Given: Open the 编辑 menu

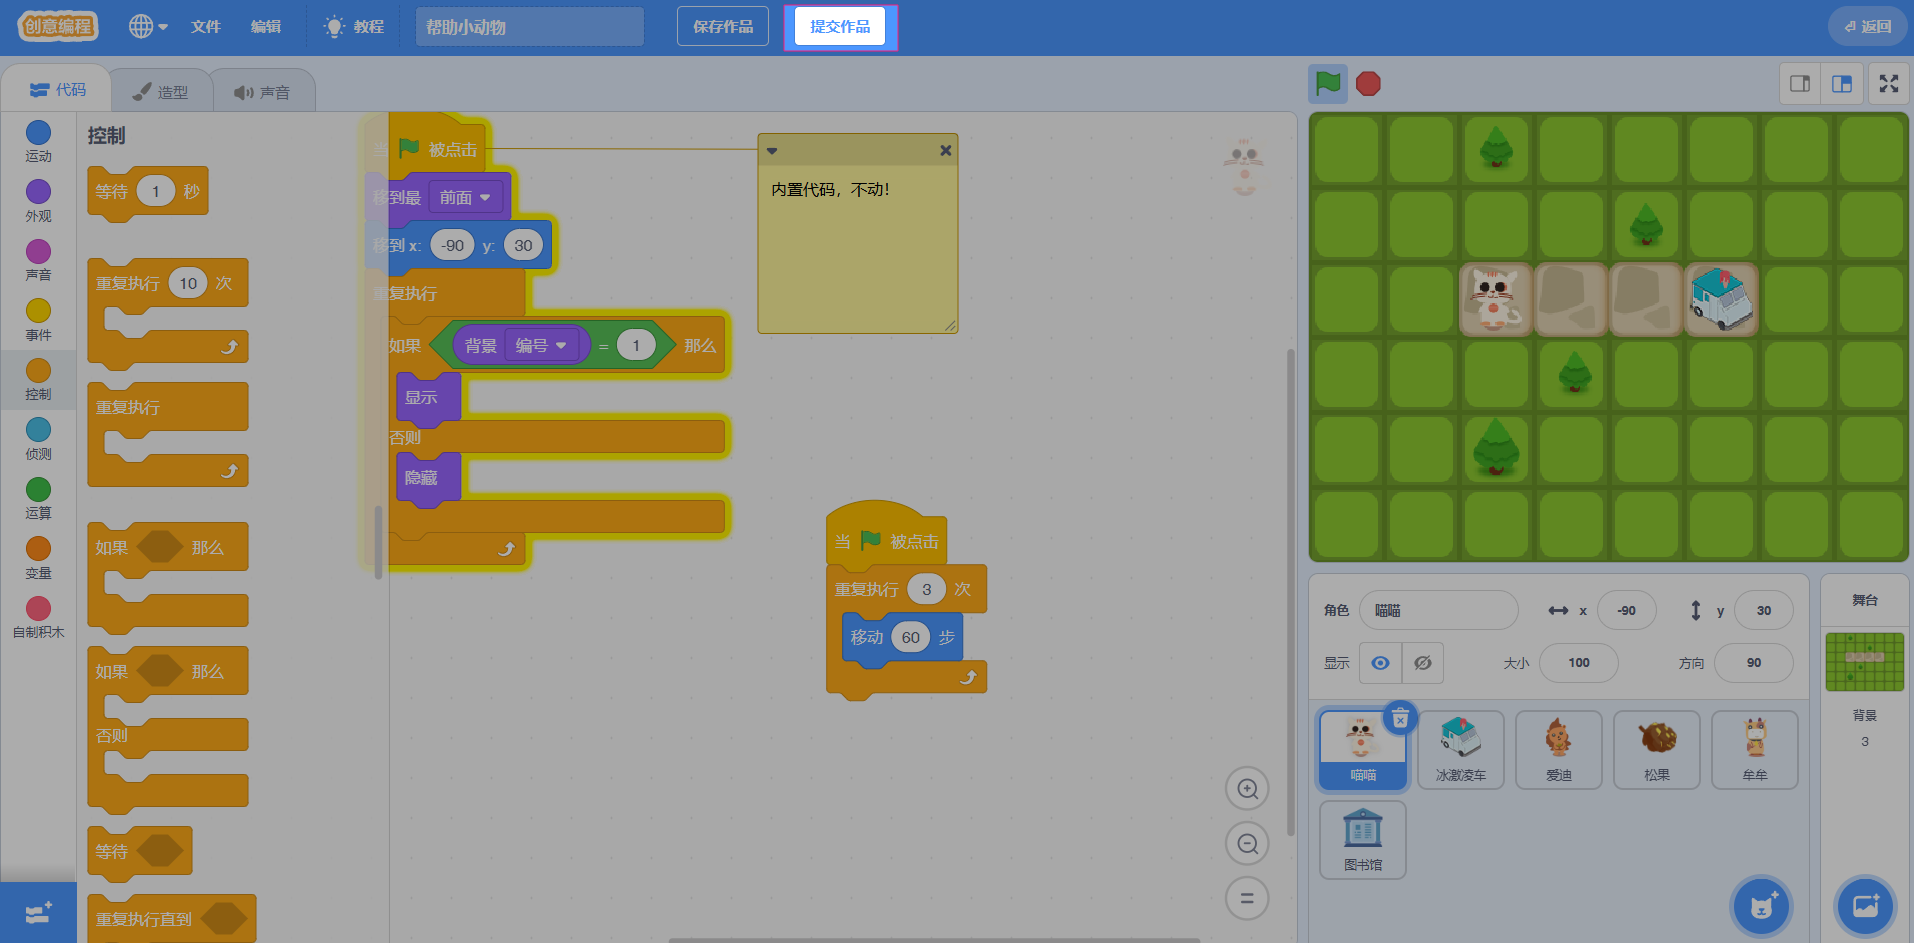Looking at the screenshot, I should (x=266, y=27).
